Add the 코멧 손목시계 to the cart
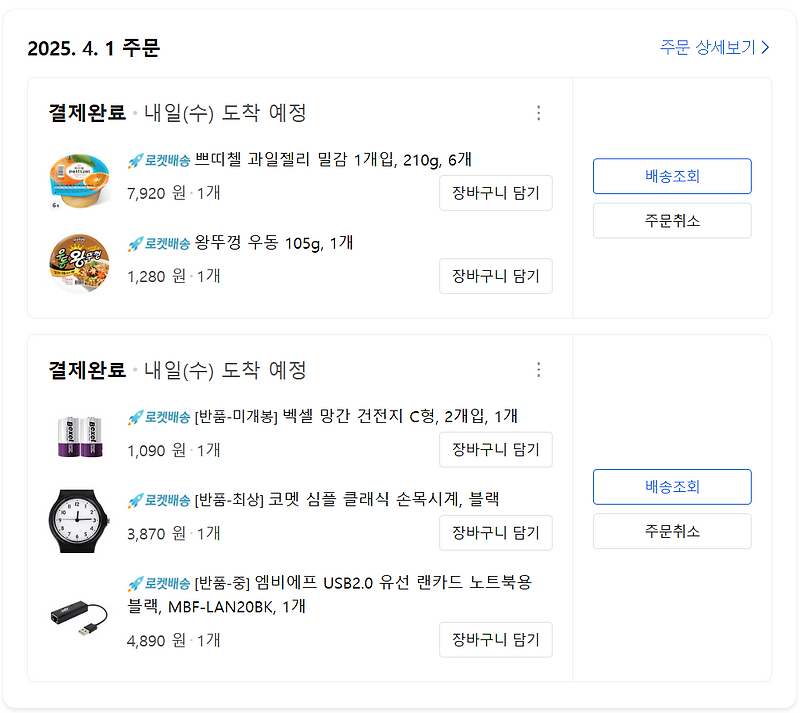 tap(495, 533)
